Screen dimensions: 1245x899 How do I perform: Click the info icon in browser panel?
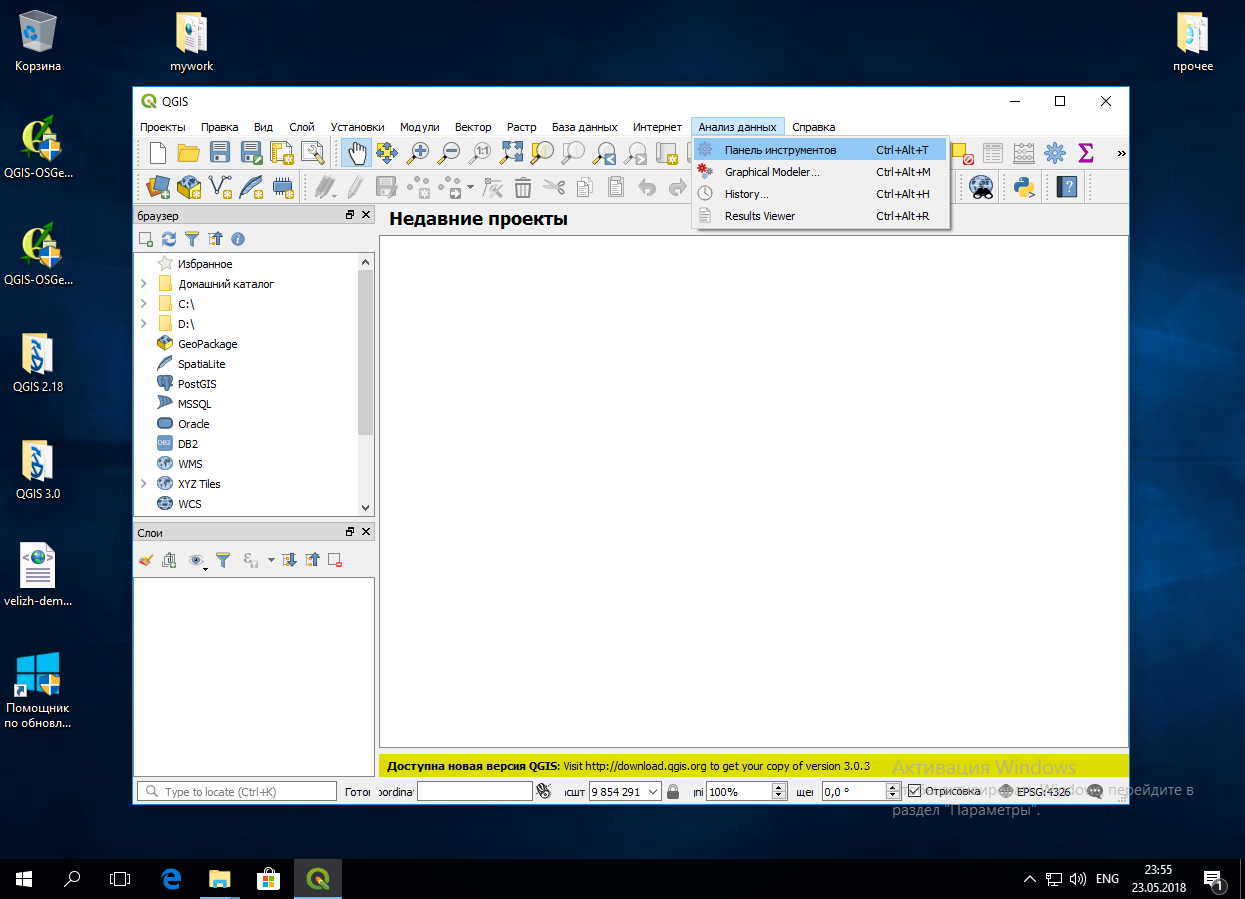click(238, 239)
